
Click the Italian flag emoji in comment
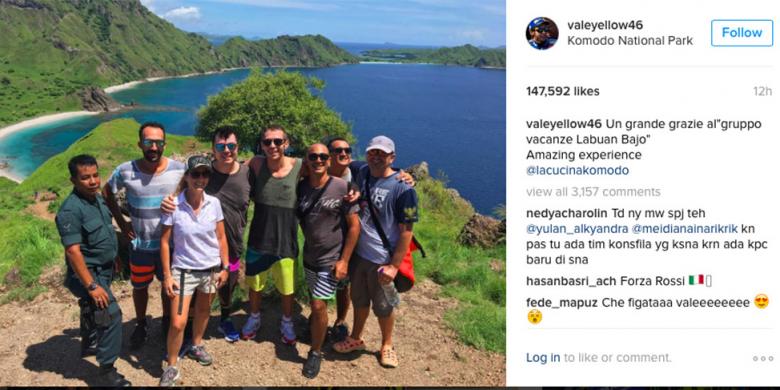coord(696,280)
